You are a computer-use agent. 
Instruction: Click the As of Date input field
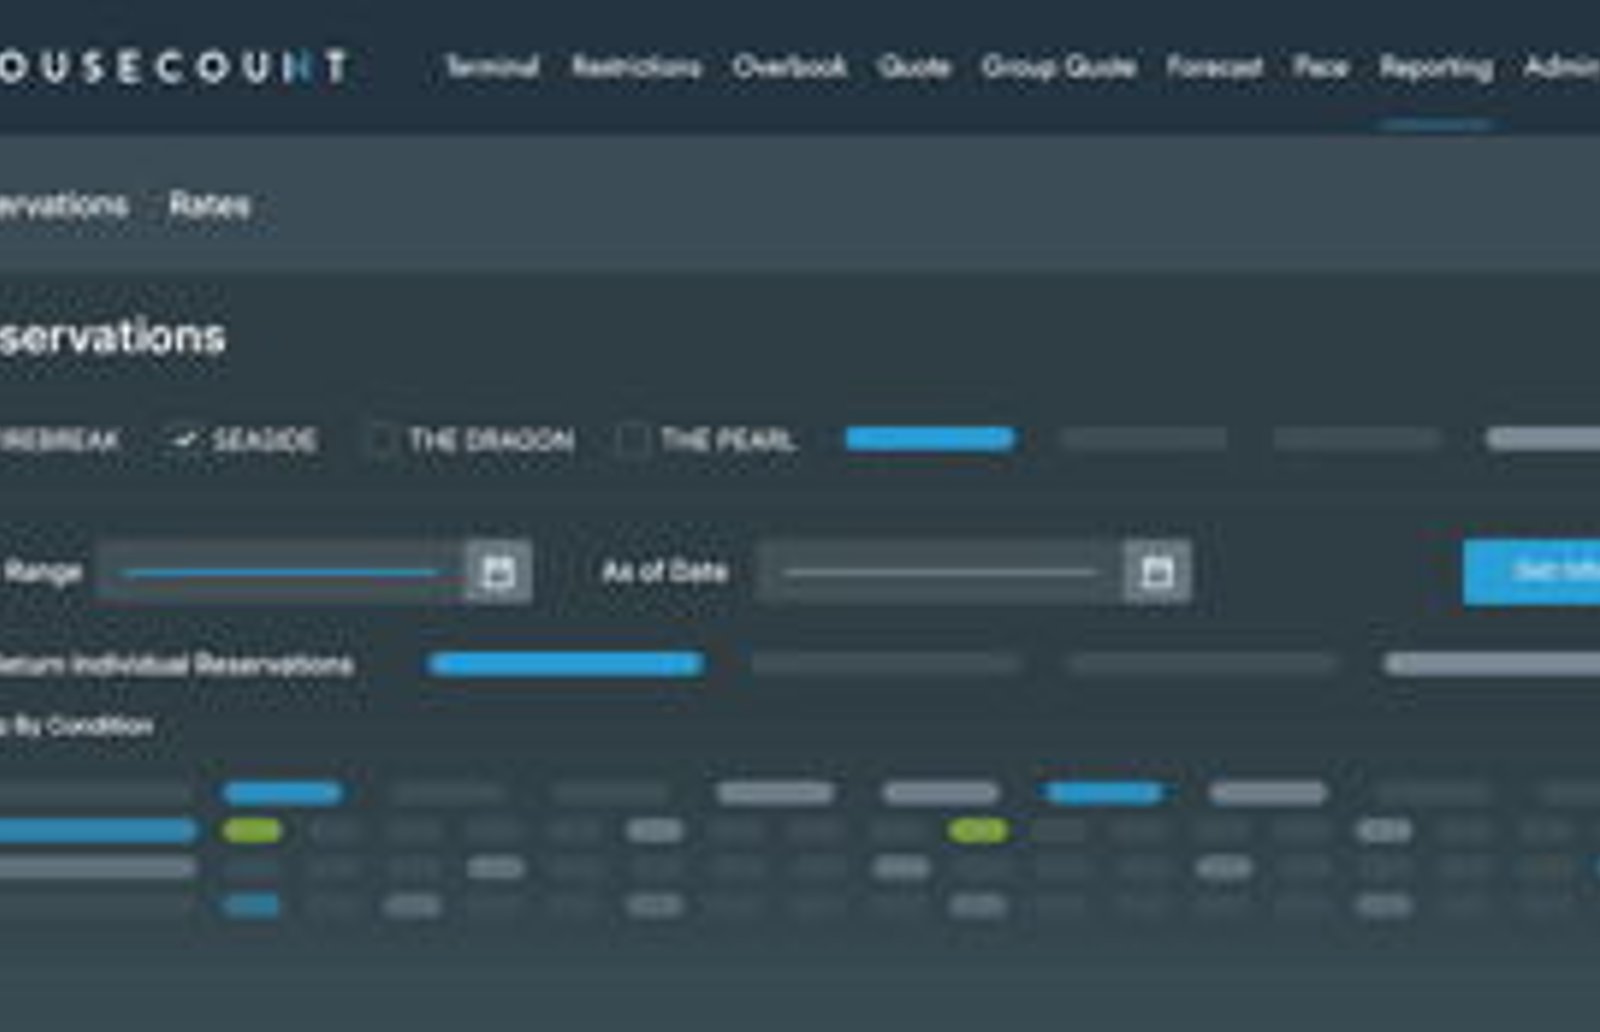pyautogui.click(x=940, y=572)
